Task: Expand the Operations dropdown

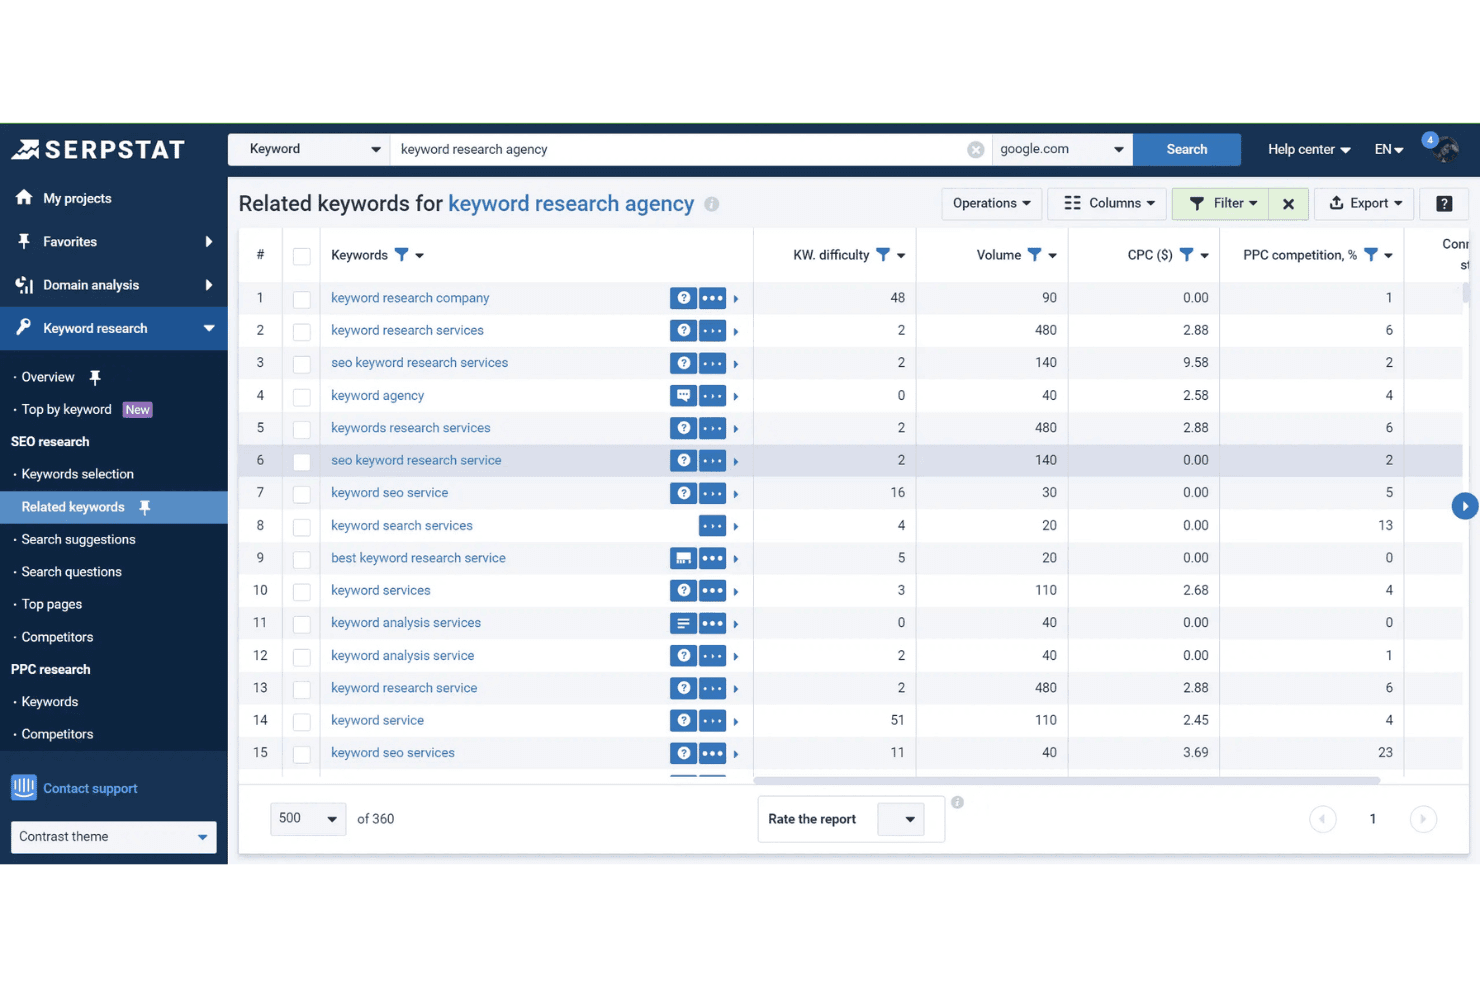Action: click(991, 204)
